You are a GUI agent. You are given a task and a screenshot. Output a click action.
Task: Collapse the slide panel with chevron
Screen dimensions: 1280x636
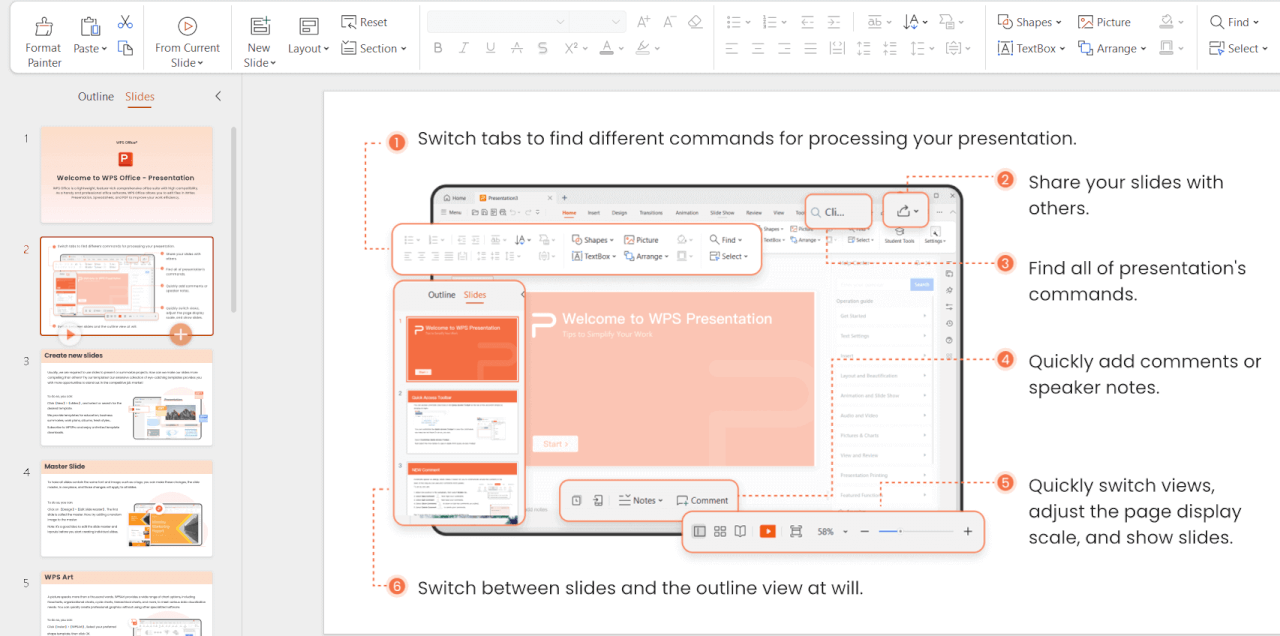tap(218, 97)
